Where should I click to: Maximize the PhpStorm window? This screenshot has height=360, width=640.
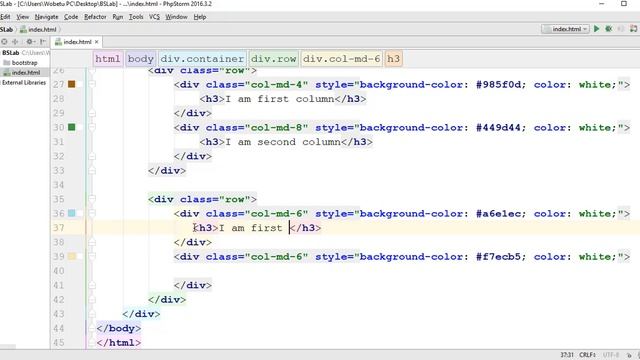point(624,4)
